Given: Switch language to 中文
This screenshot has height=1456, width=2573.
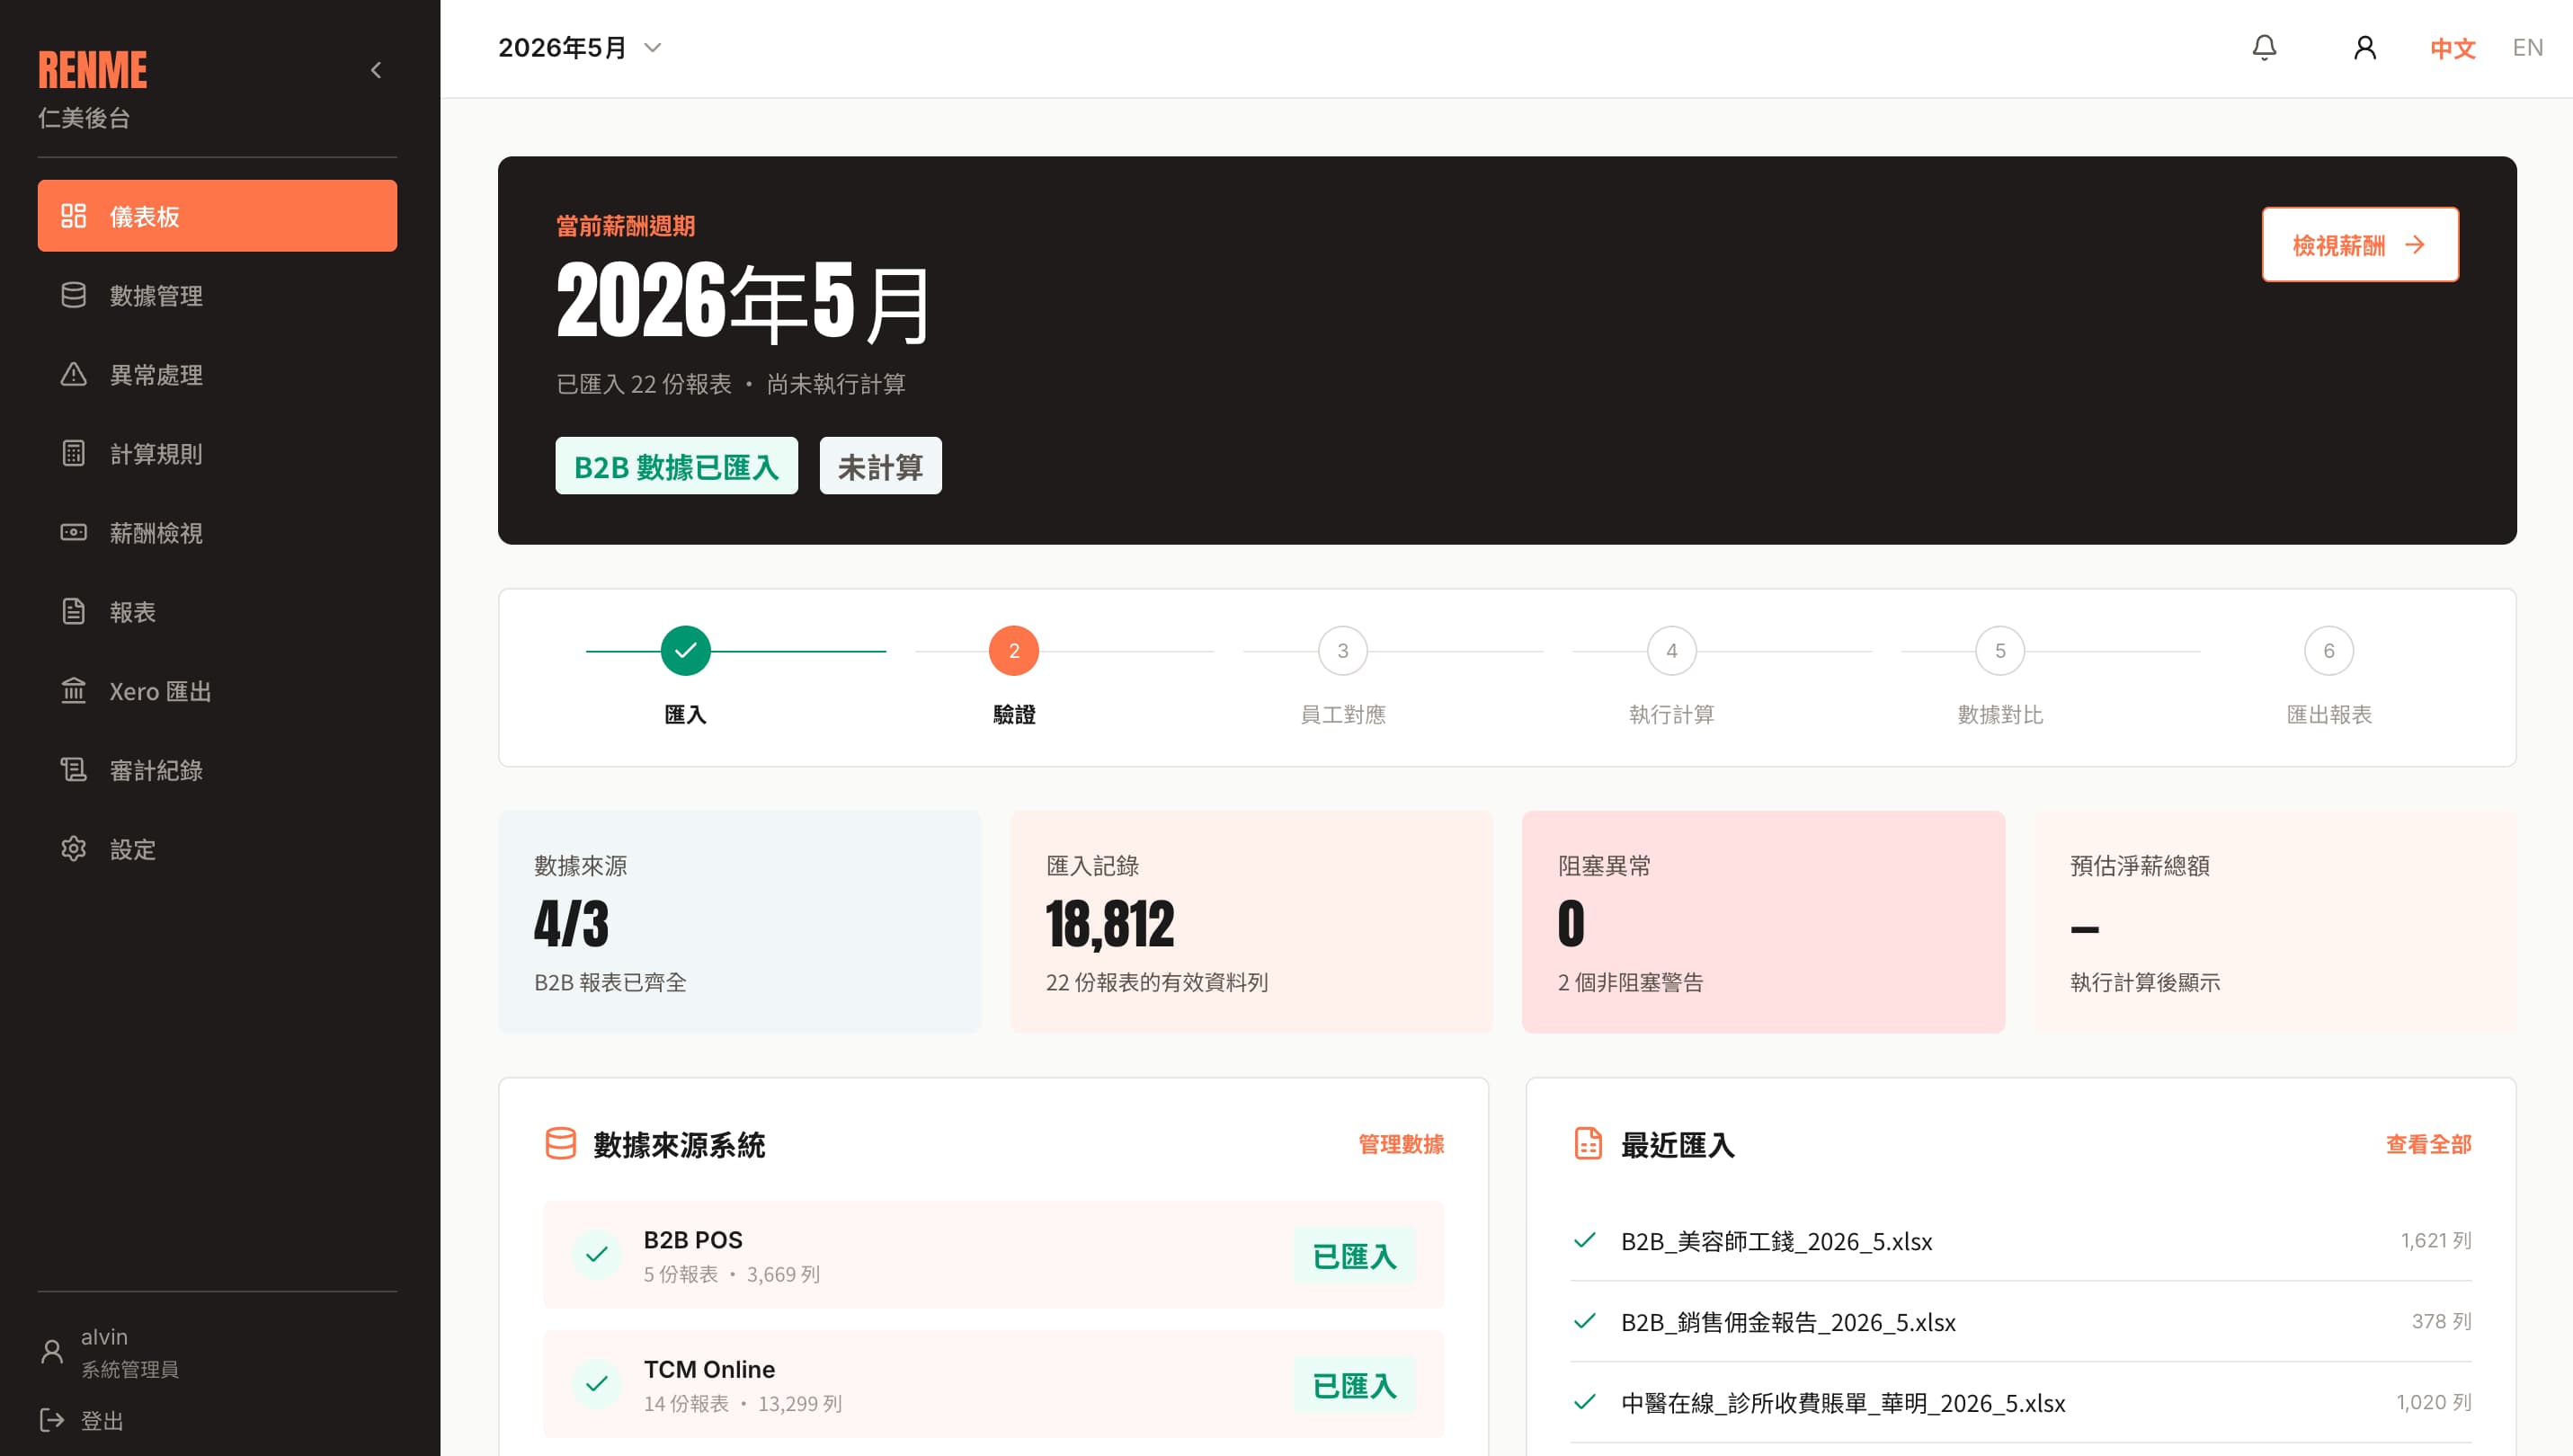Looking at the screenshot, I should pyautogui.click(x=2452, y=47).
